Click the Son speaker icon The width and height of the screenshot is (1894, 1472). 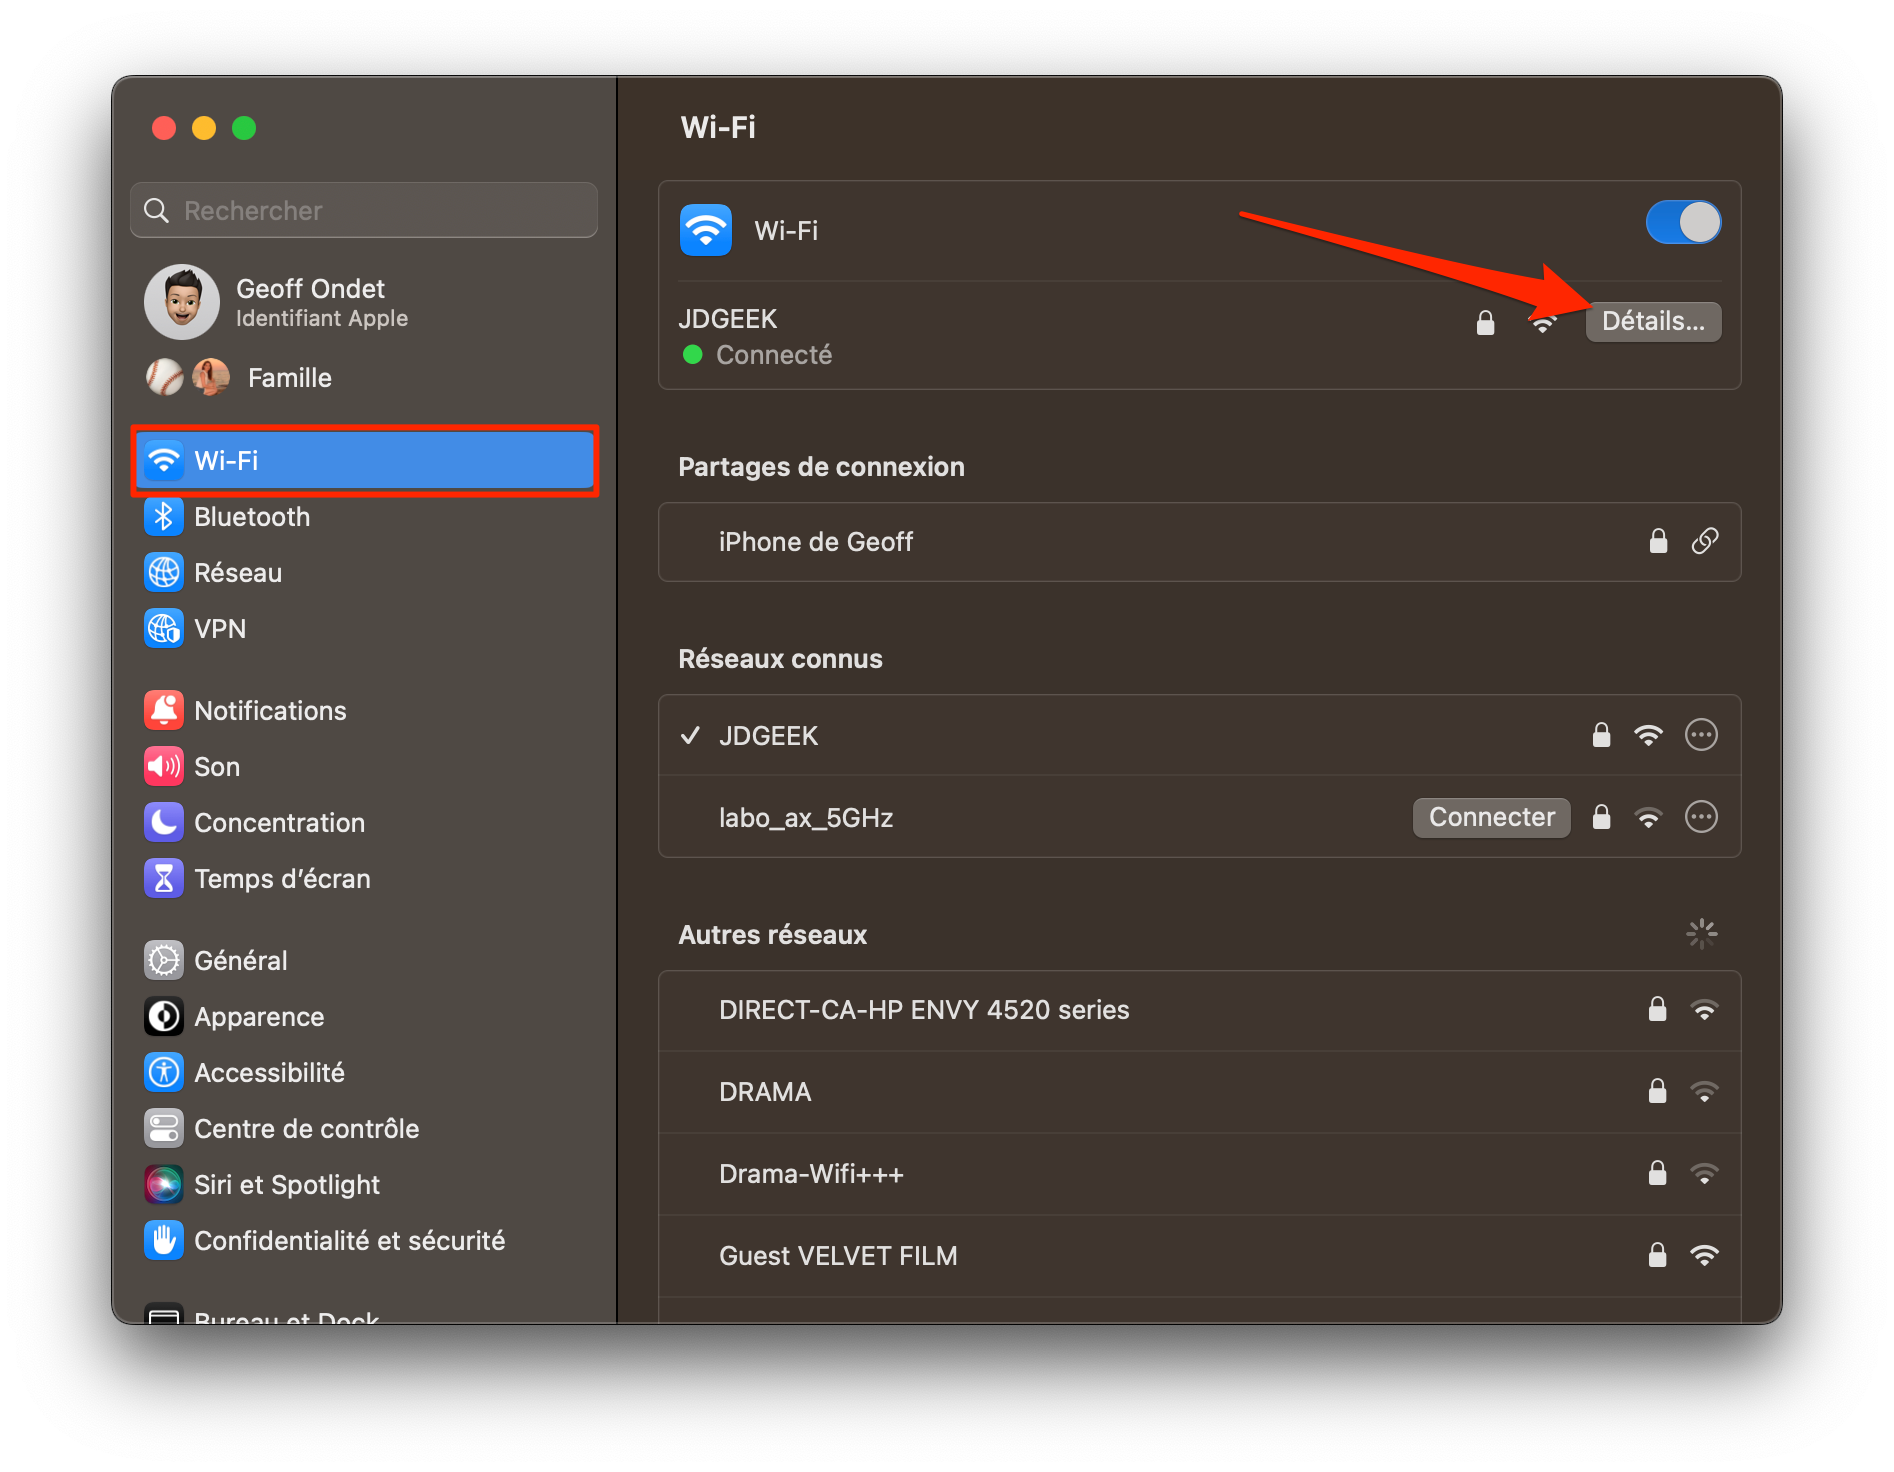164,766
